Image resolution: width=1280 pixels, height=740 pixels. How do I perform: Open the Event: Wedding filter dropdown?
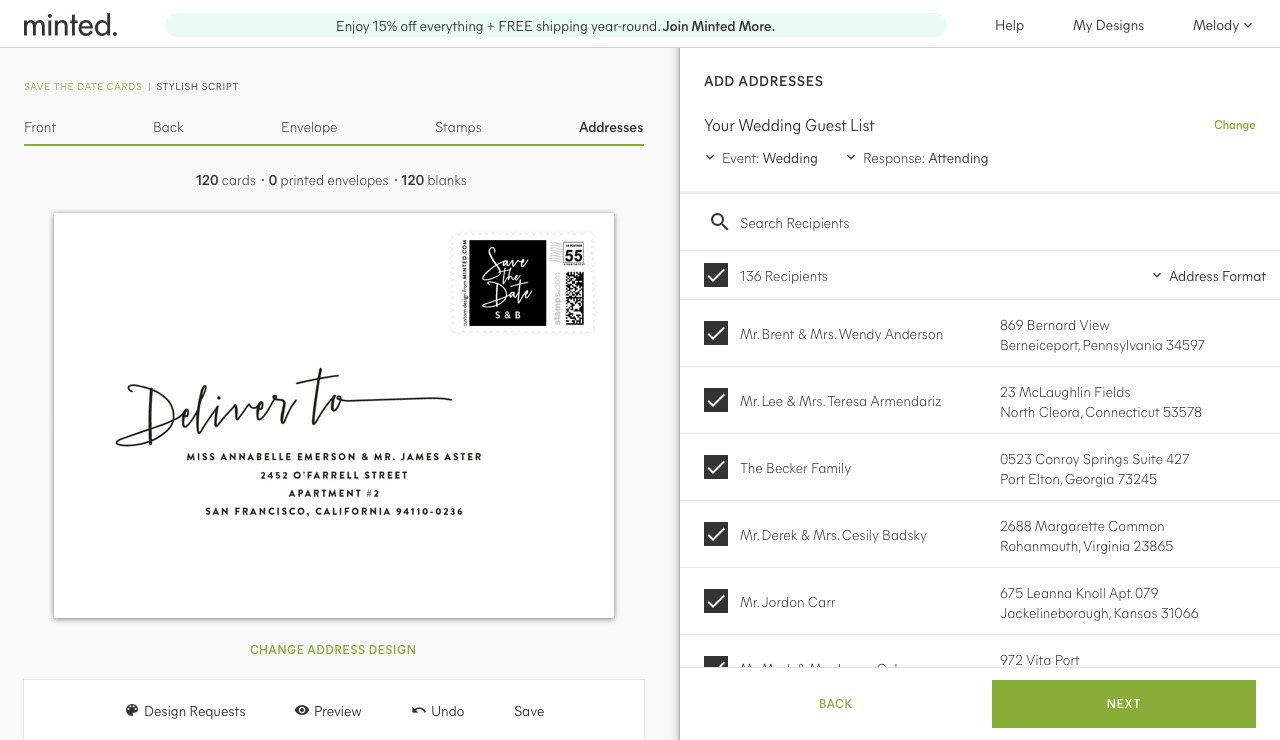761,158
